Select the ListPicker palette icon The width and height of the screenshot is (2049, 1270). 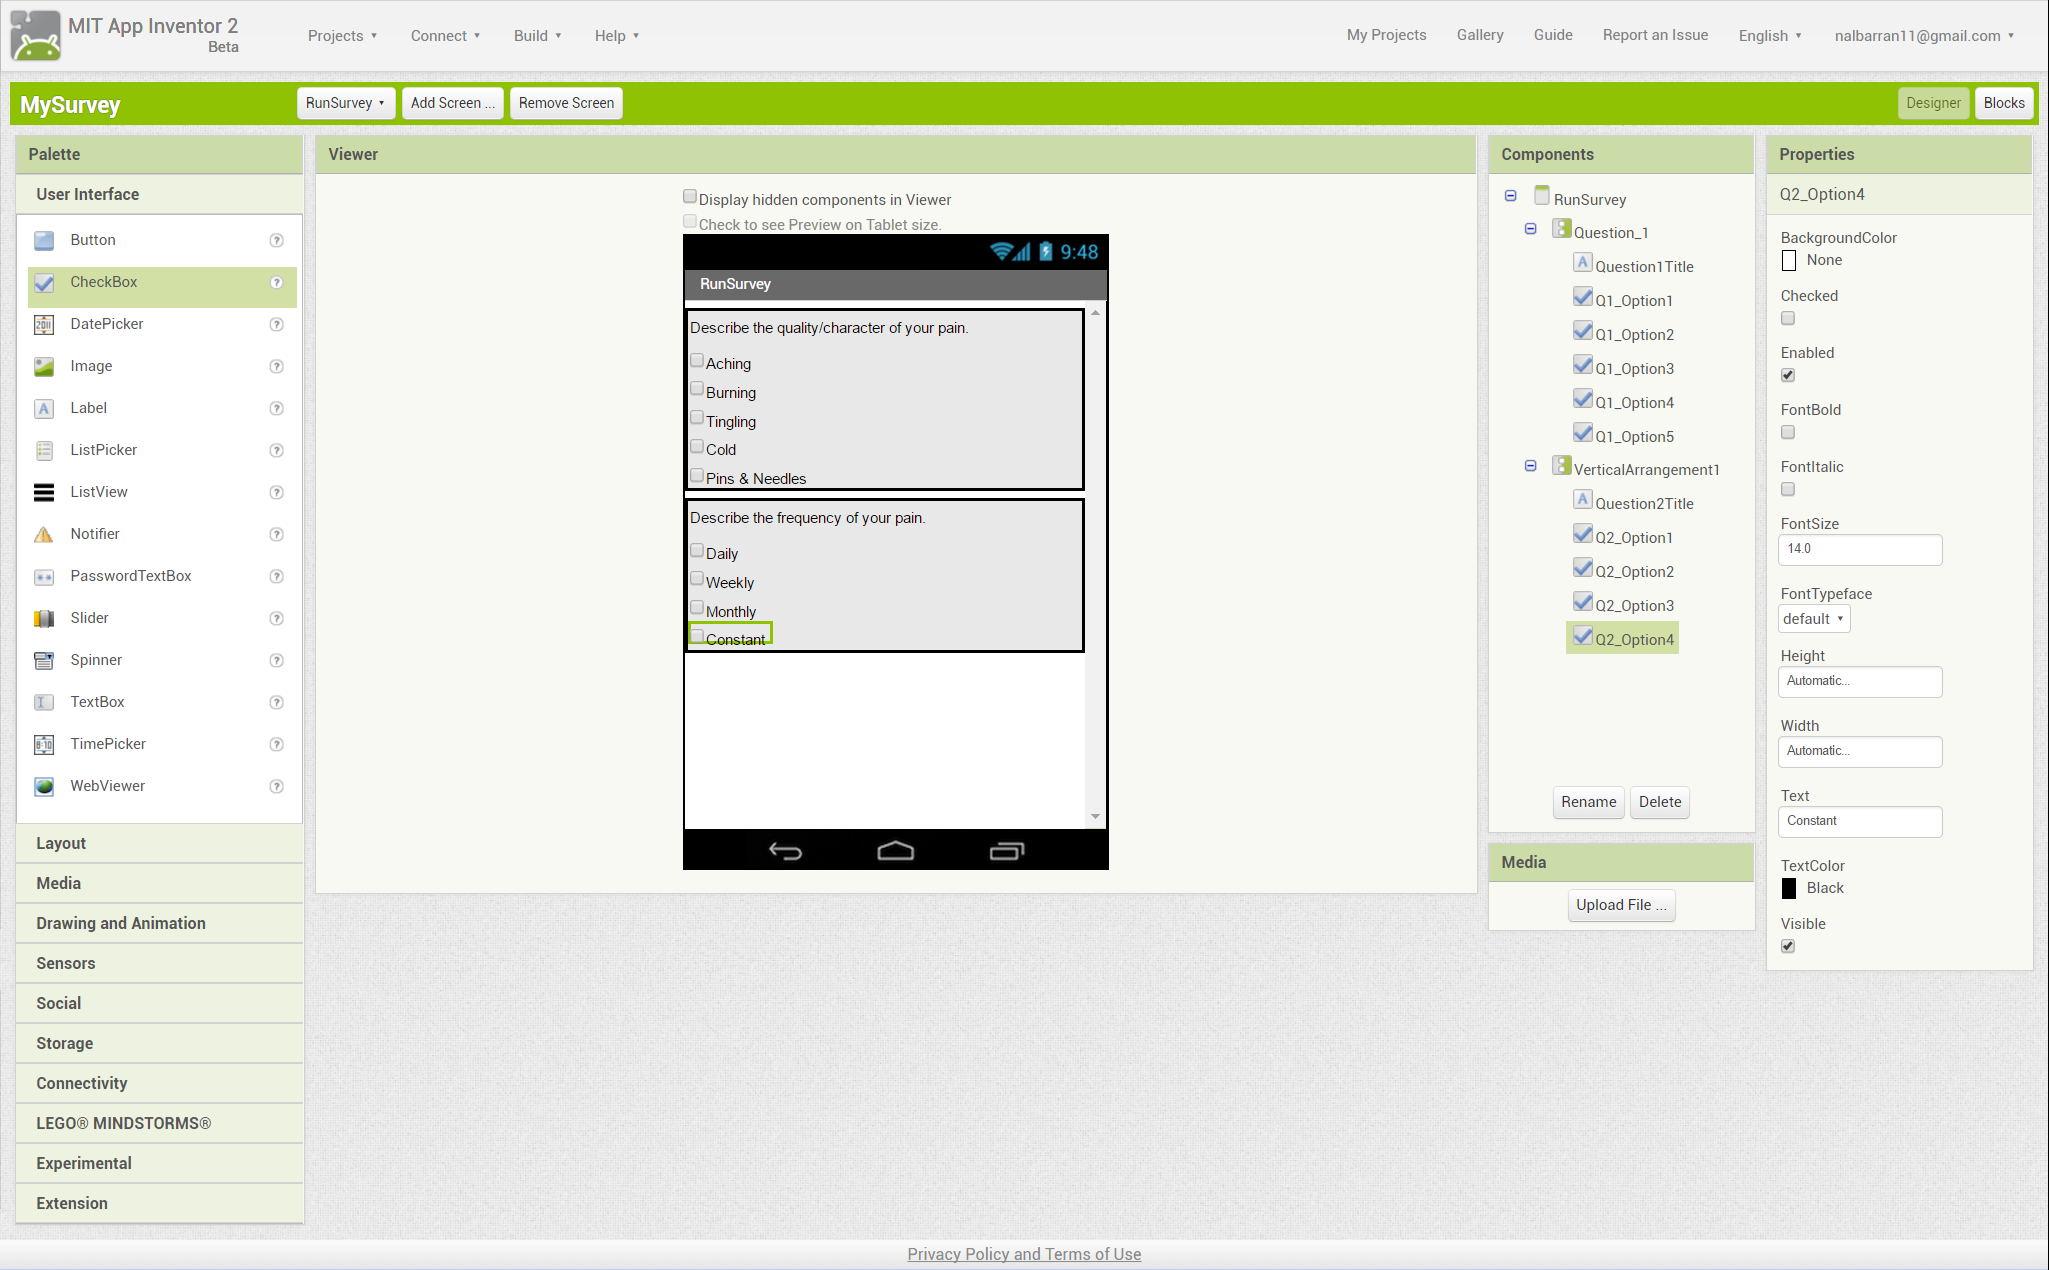tap(44, 450)
